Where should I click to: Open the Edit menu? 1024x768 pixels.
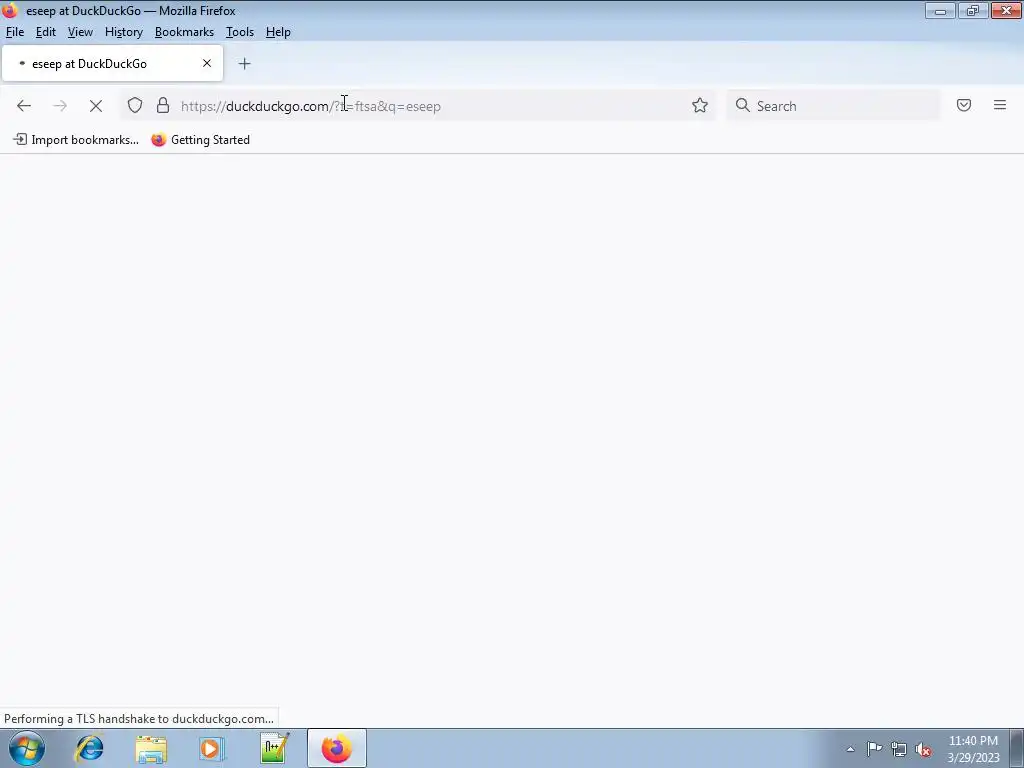(46, 32)
